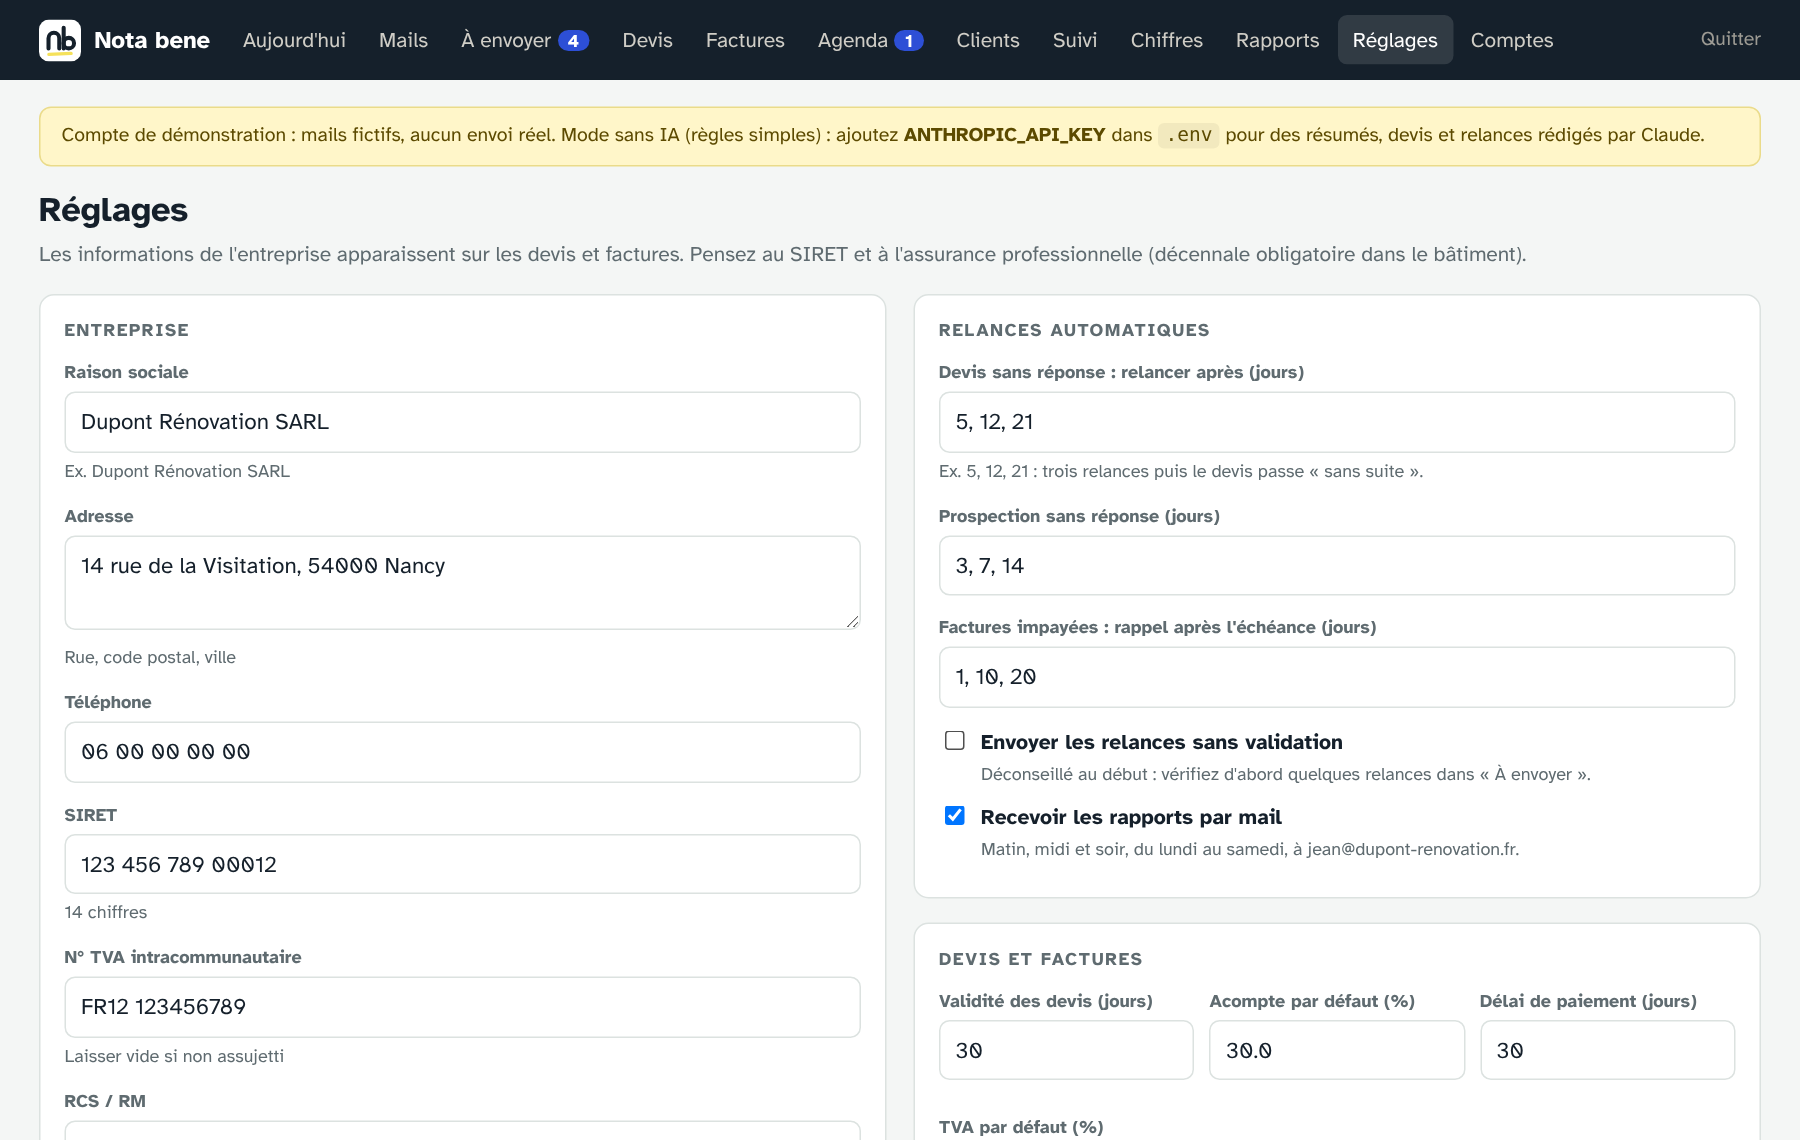1800x1140 pixels.
Task: Click the À envoyer count badge 4
Action: (573, 41)
